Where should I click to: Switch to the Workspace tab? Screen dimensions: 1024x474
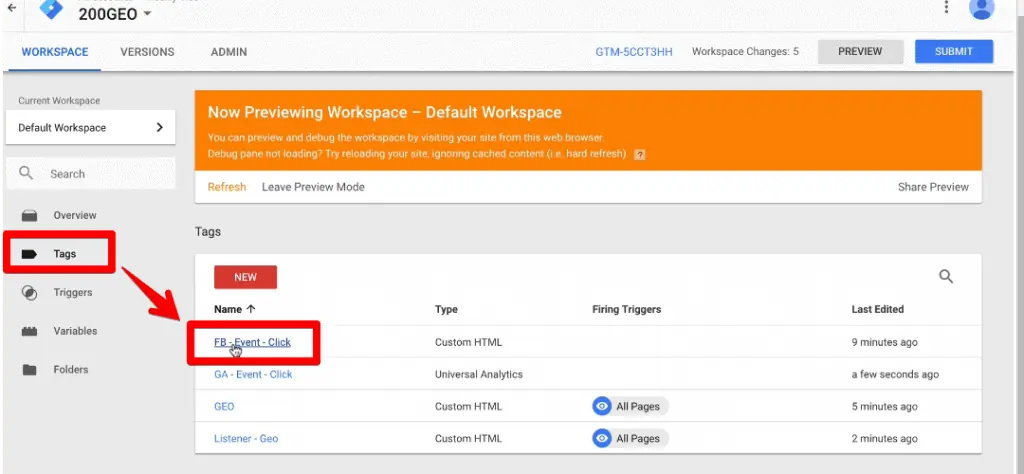pyautogui.click(x=55, y=52)
